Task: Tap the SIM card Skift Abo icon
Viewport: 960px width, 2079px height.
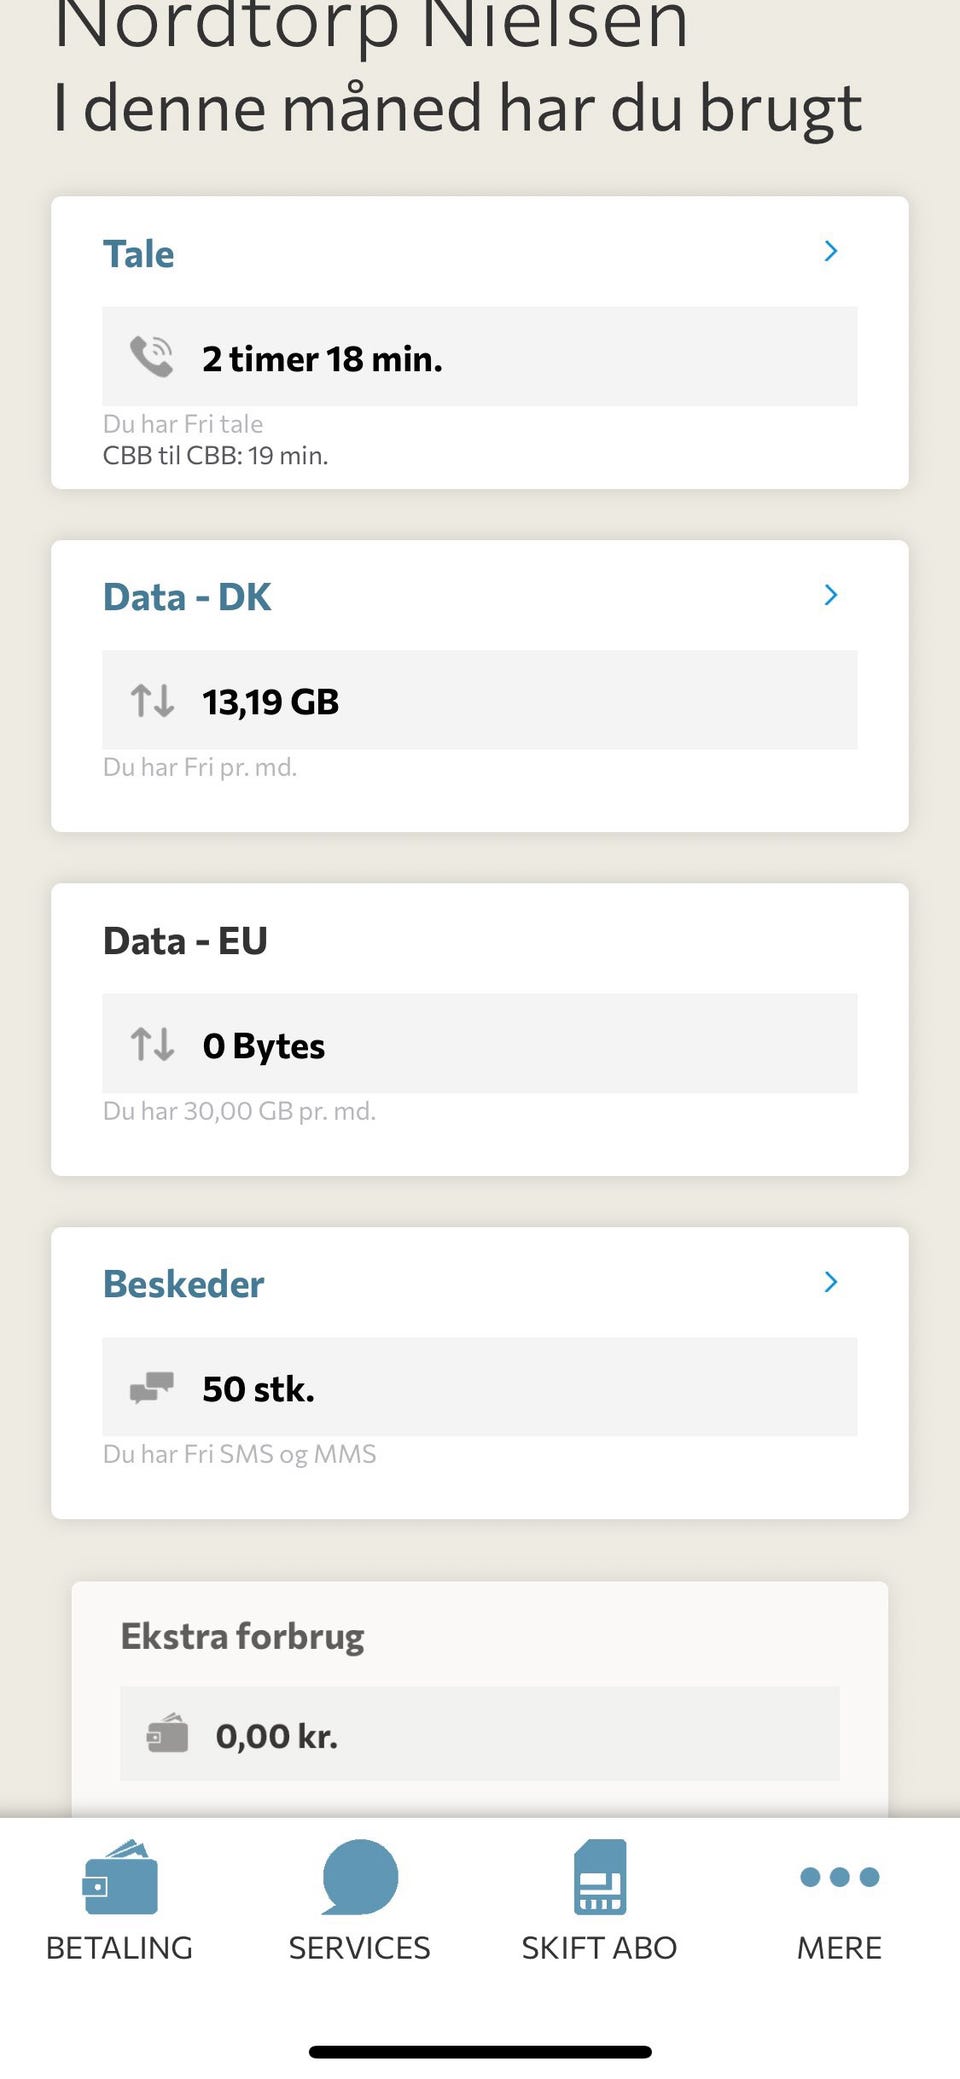Action: (600, 1876)
